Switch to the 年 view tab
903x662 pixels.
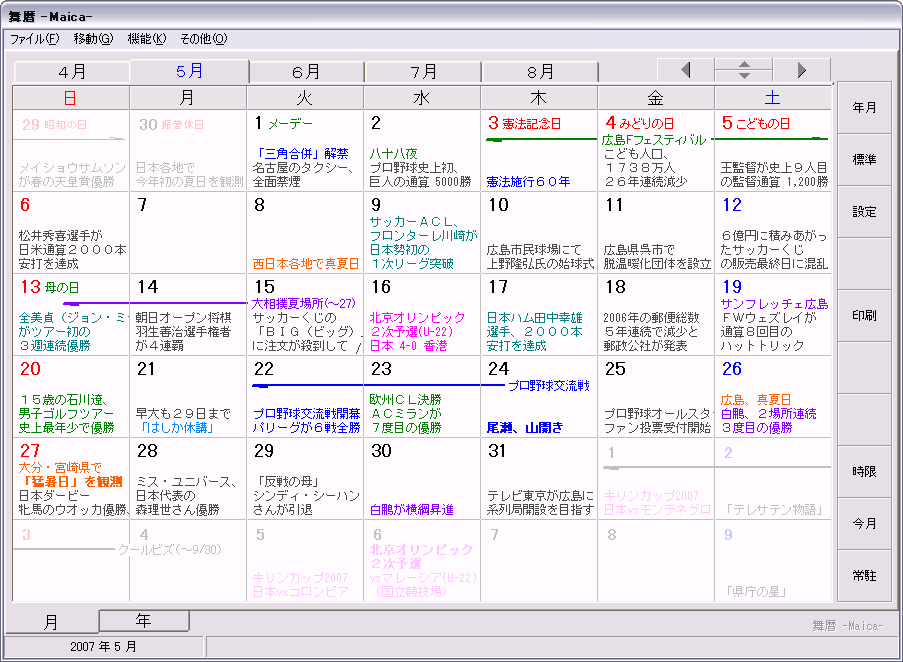point(144,621)
